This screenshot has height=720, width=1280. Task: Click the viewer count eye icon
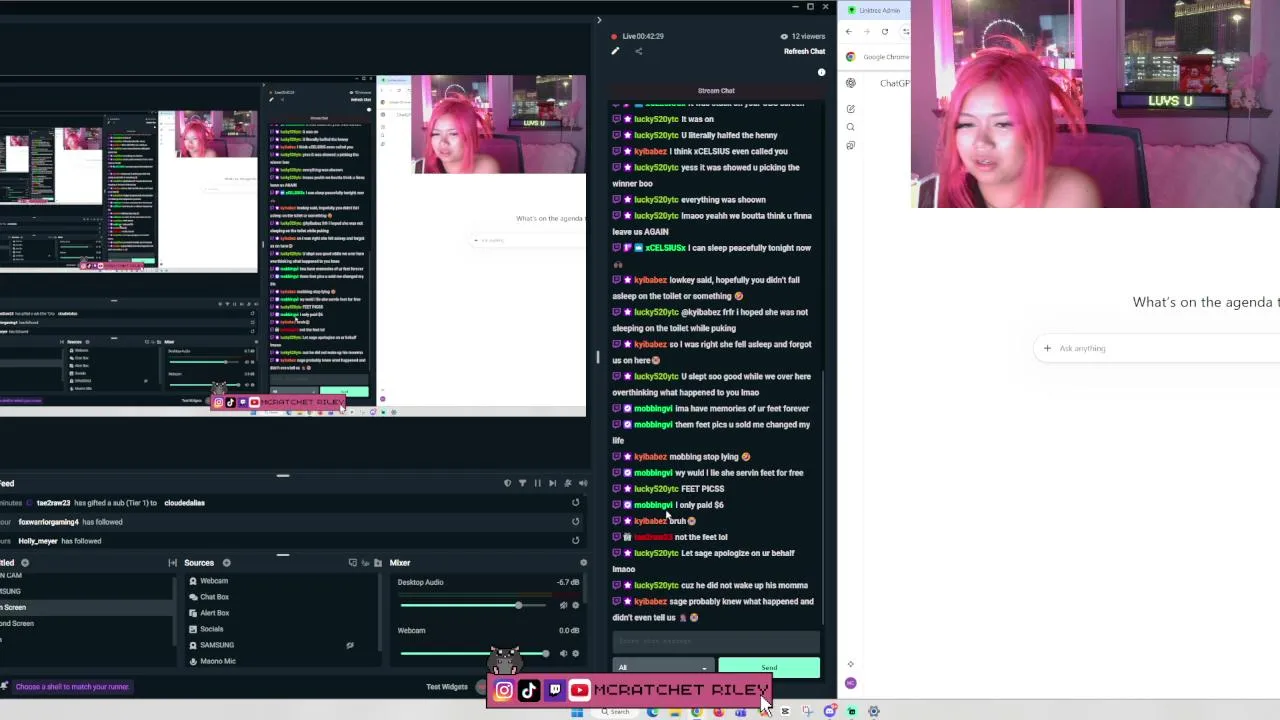[784, 36]
